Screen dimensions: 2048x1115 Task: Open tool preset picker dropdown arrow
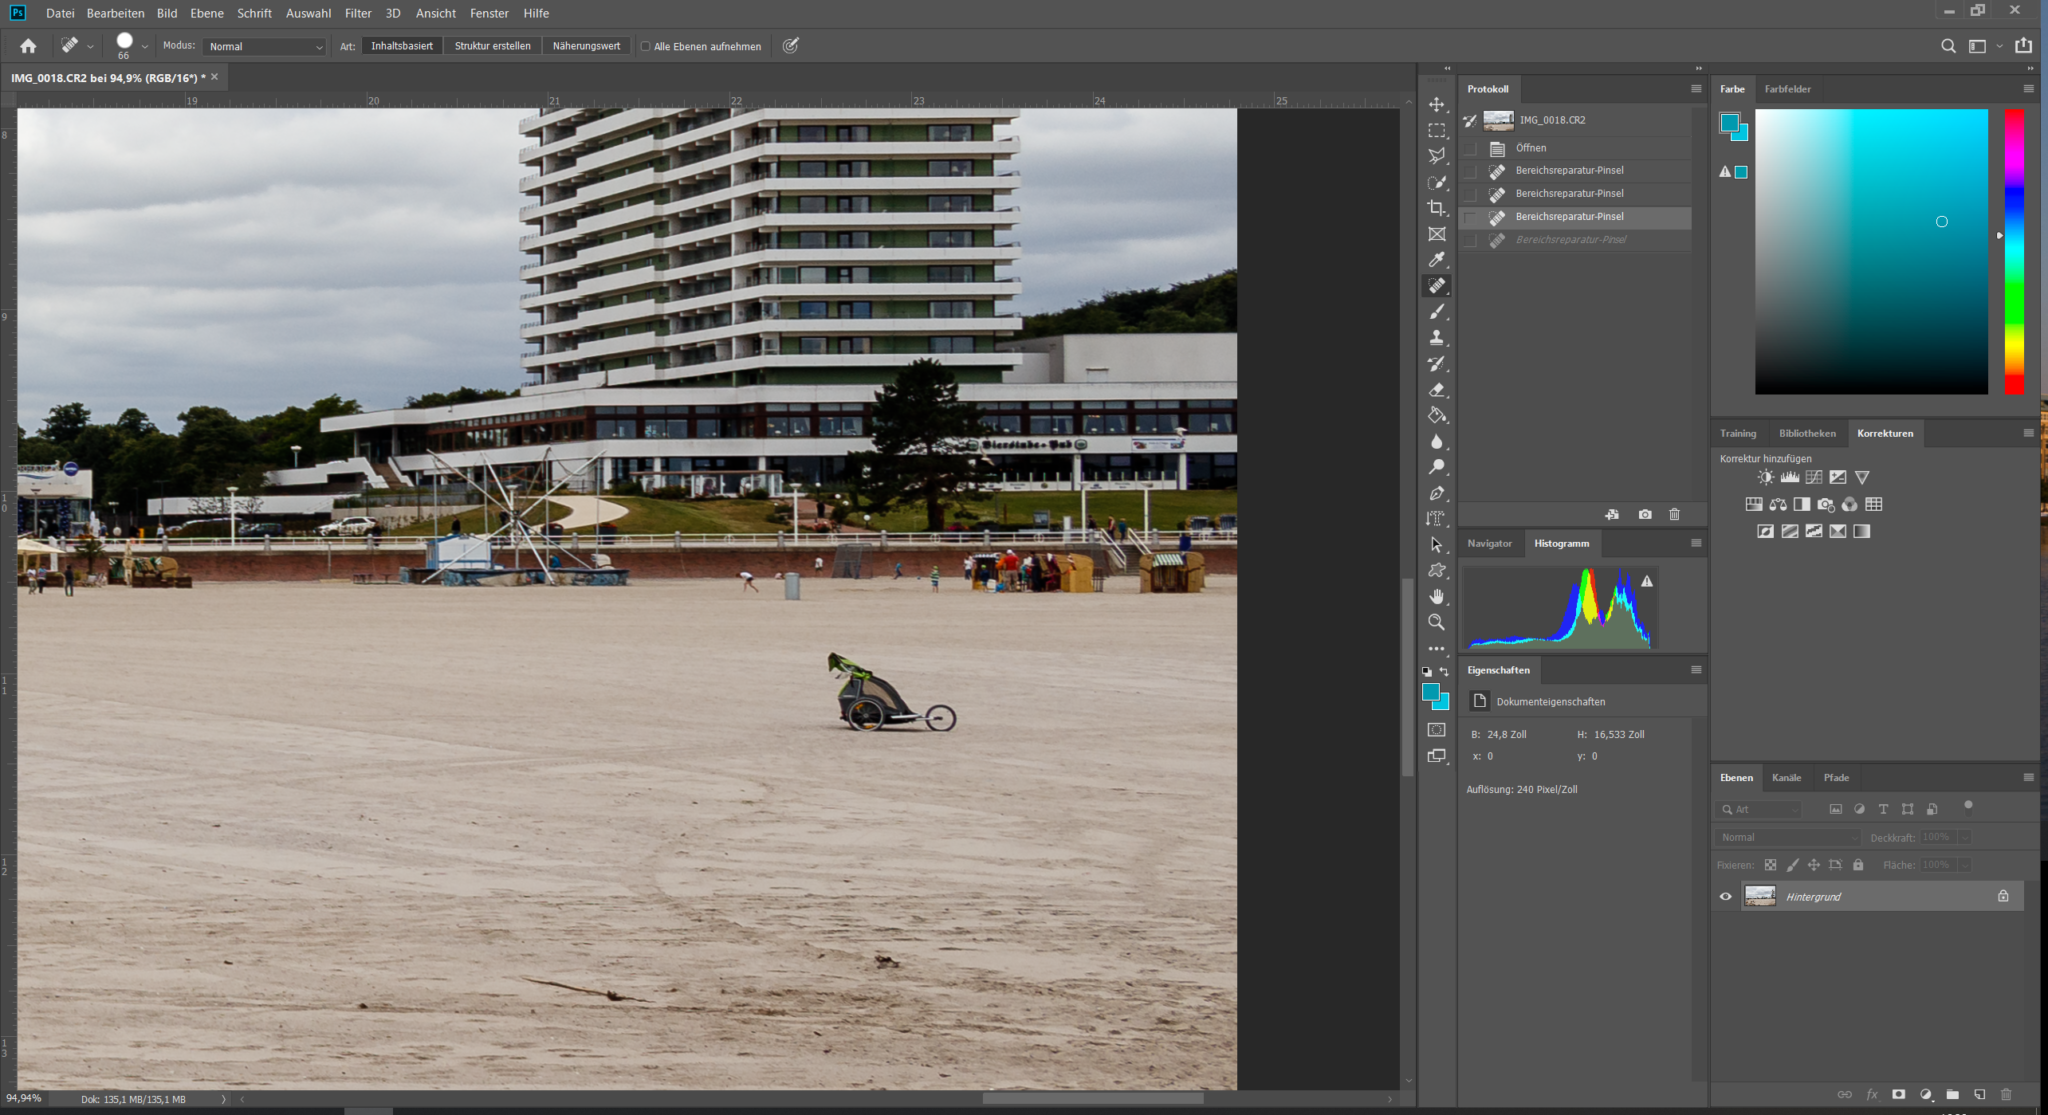(x=90, y=46)
